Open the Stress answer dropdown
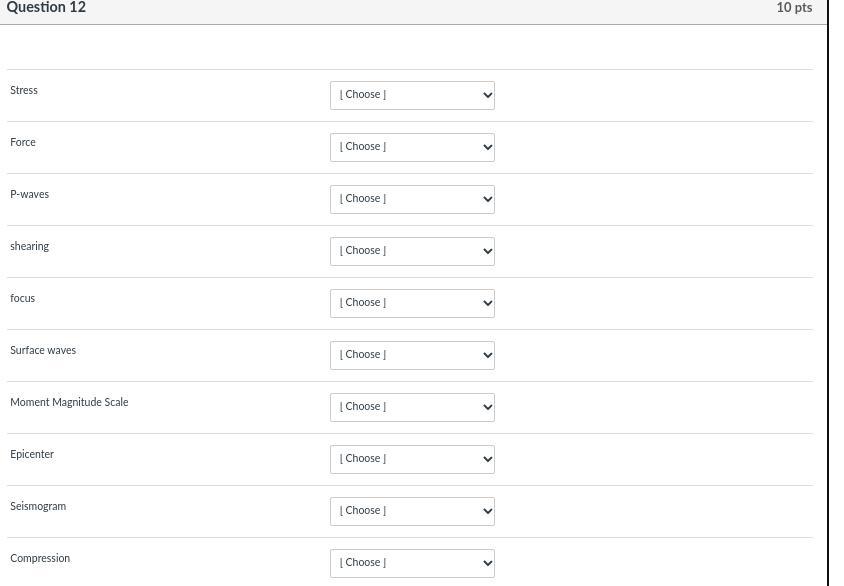 click(x=412, y=95)
